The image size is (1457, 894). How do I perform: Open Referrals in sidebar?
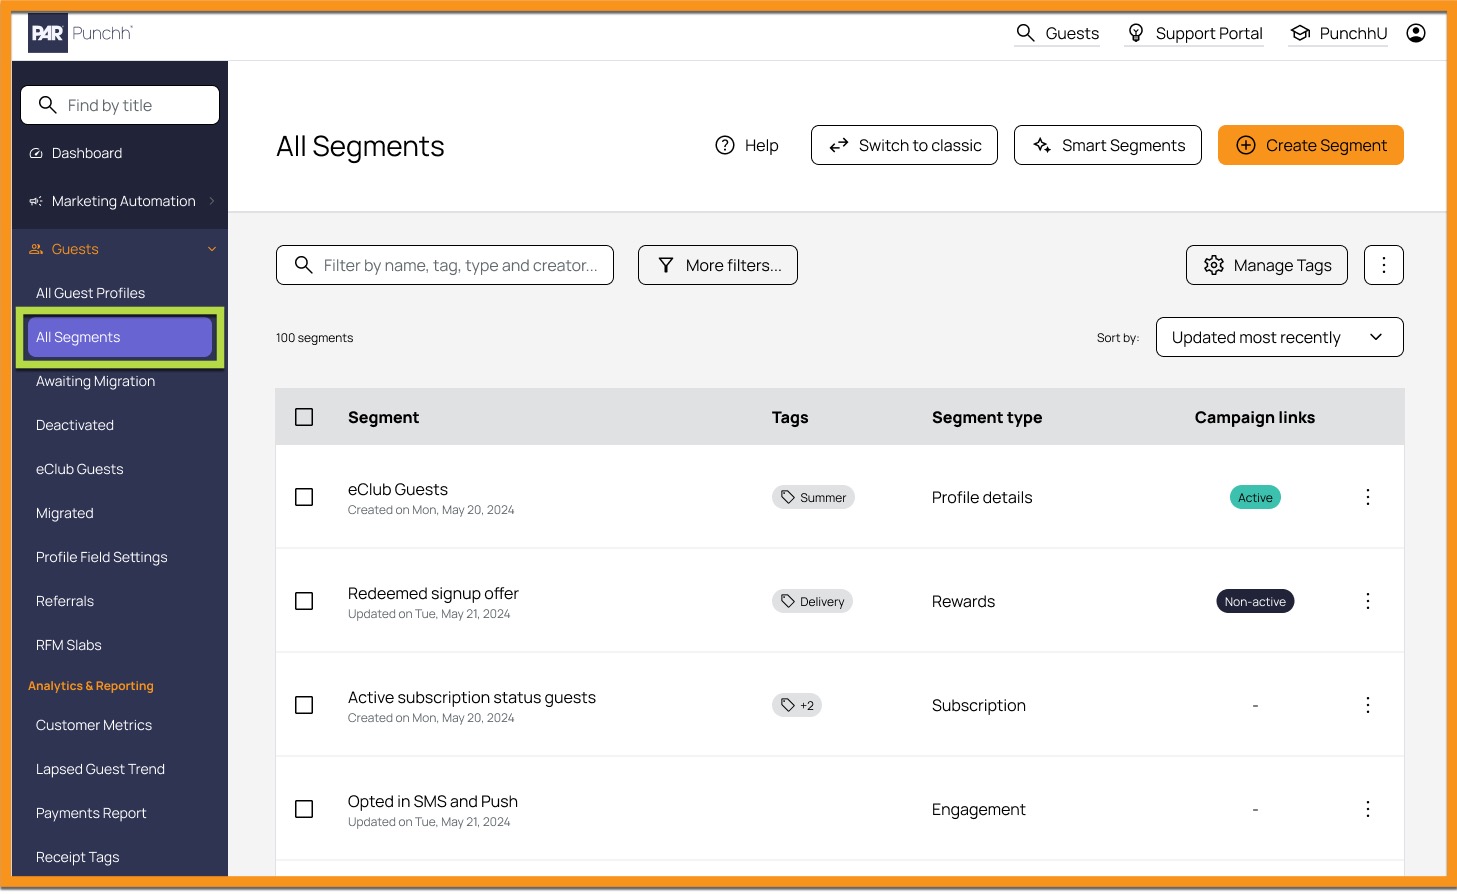click(65, 601)
